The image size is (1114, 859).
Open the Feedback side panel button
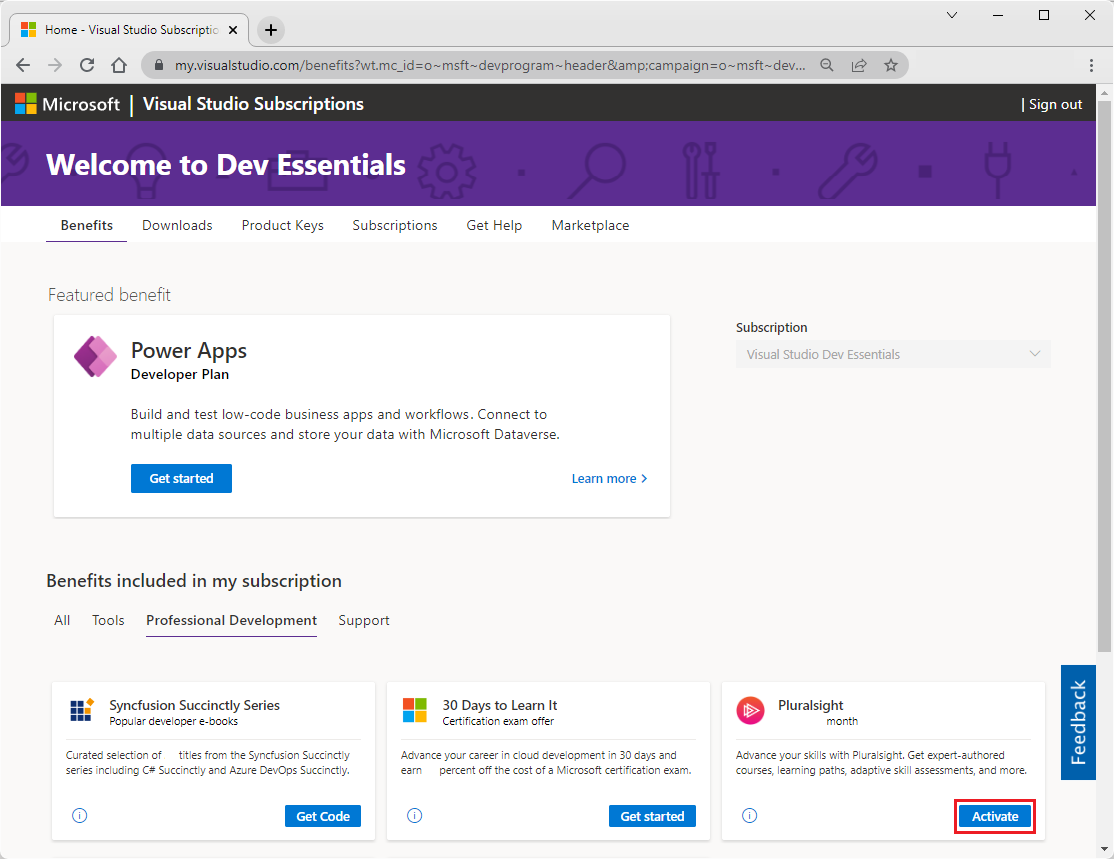tap(1078, 722)
